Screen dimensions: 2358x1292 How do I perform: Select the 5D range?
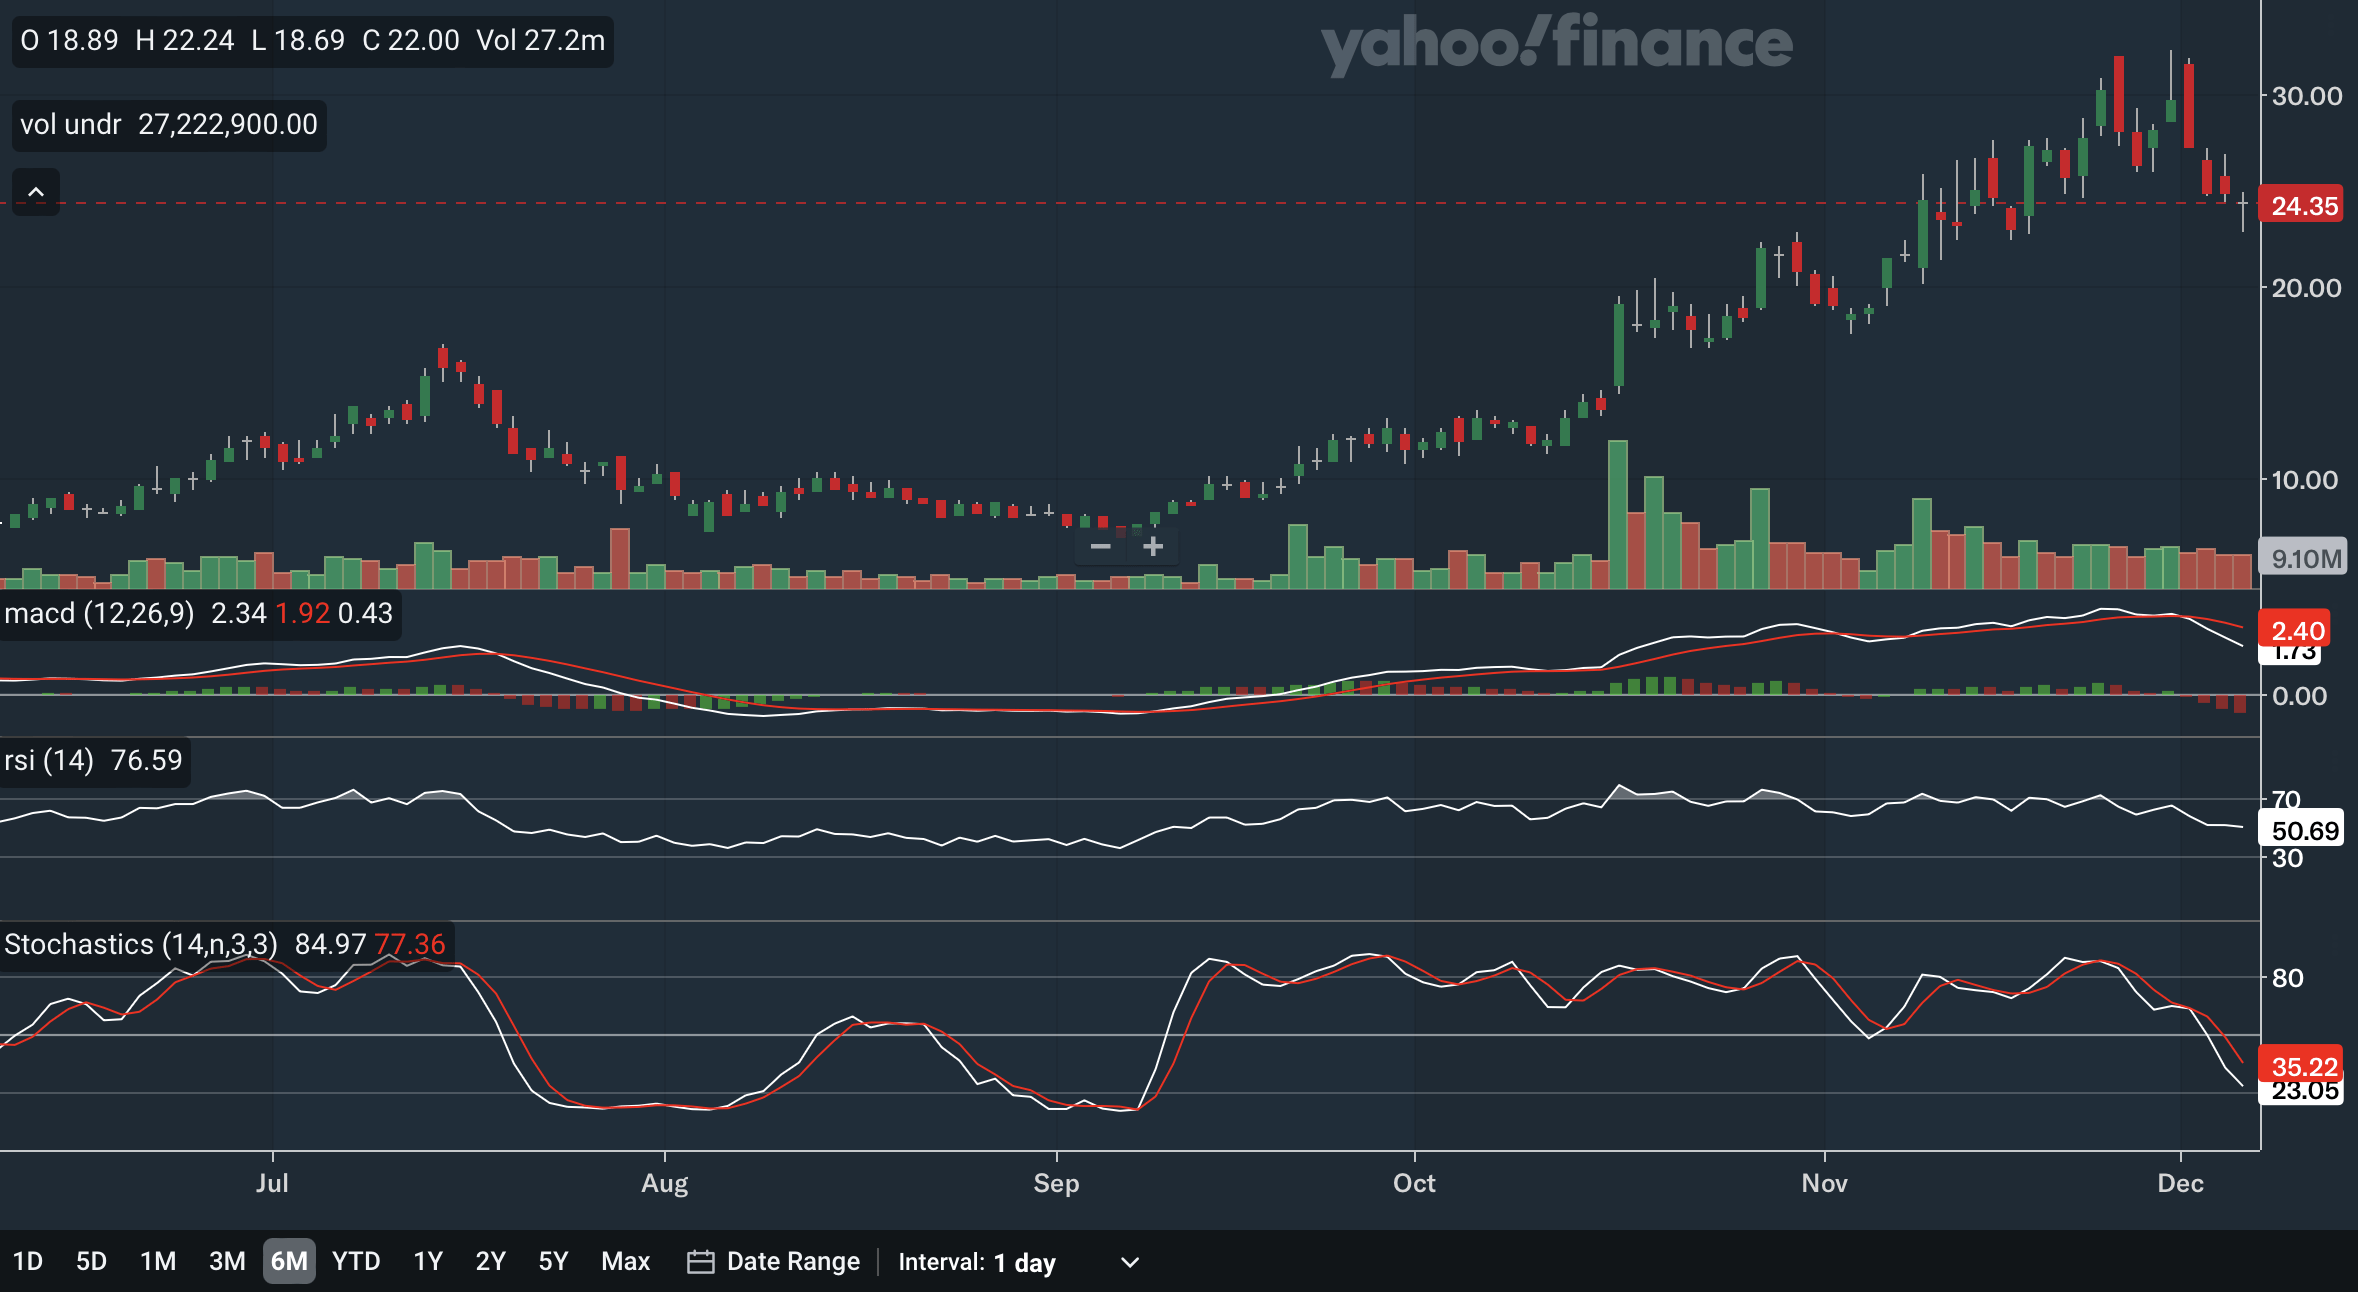(x=91, y=1262)
